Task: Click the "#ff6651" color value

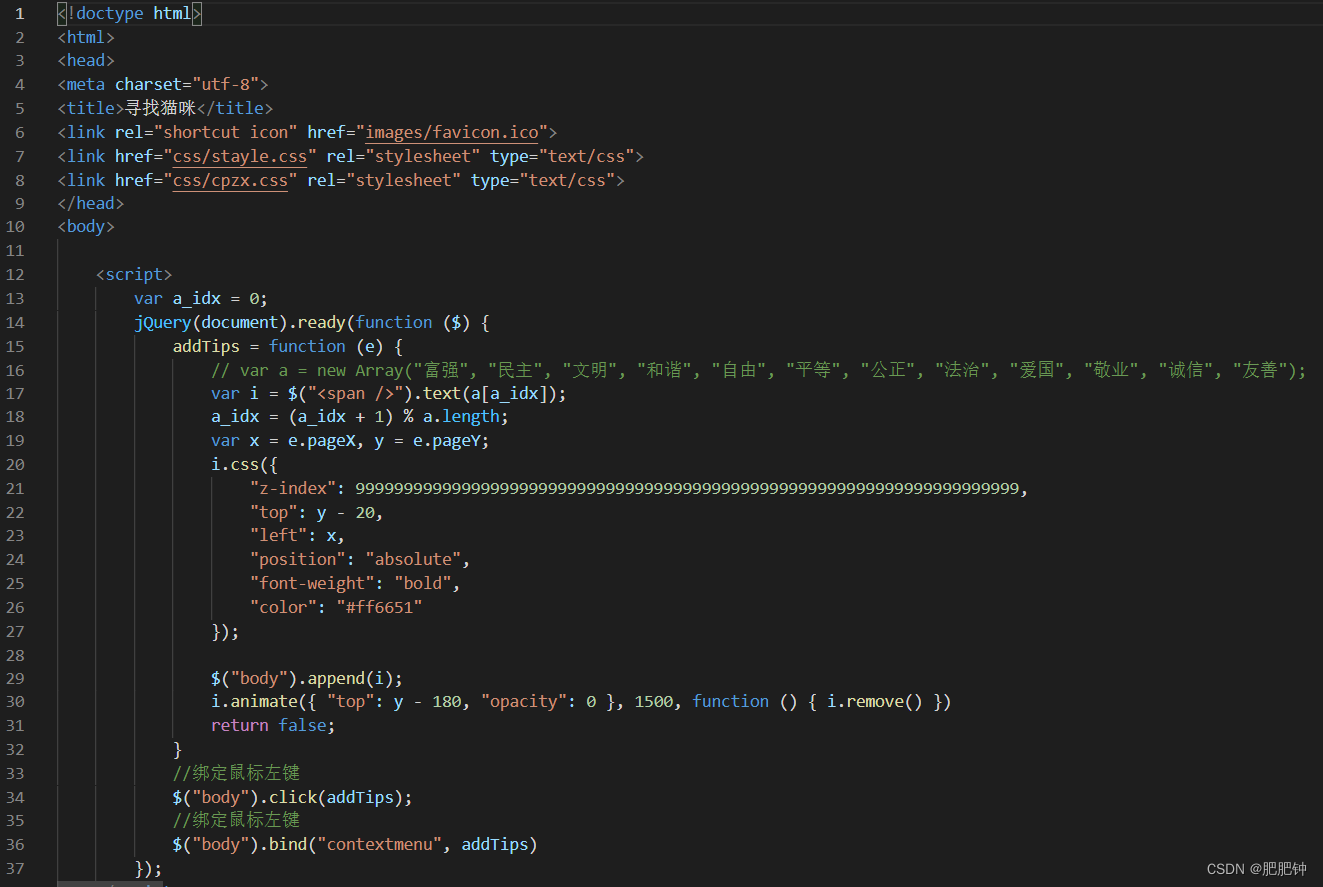Action: click(380, 607)
